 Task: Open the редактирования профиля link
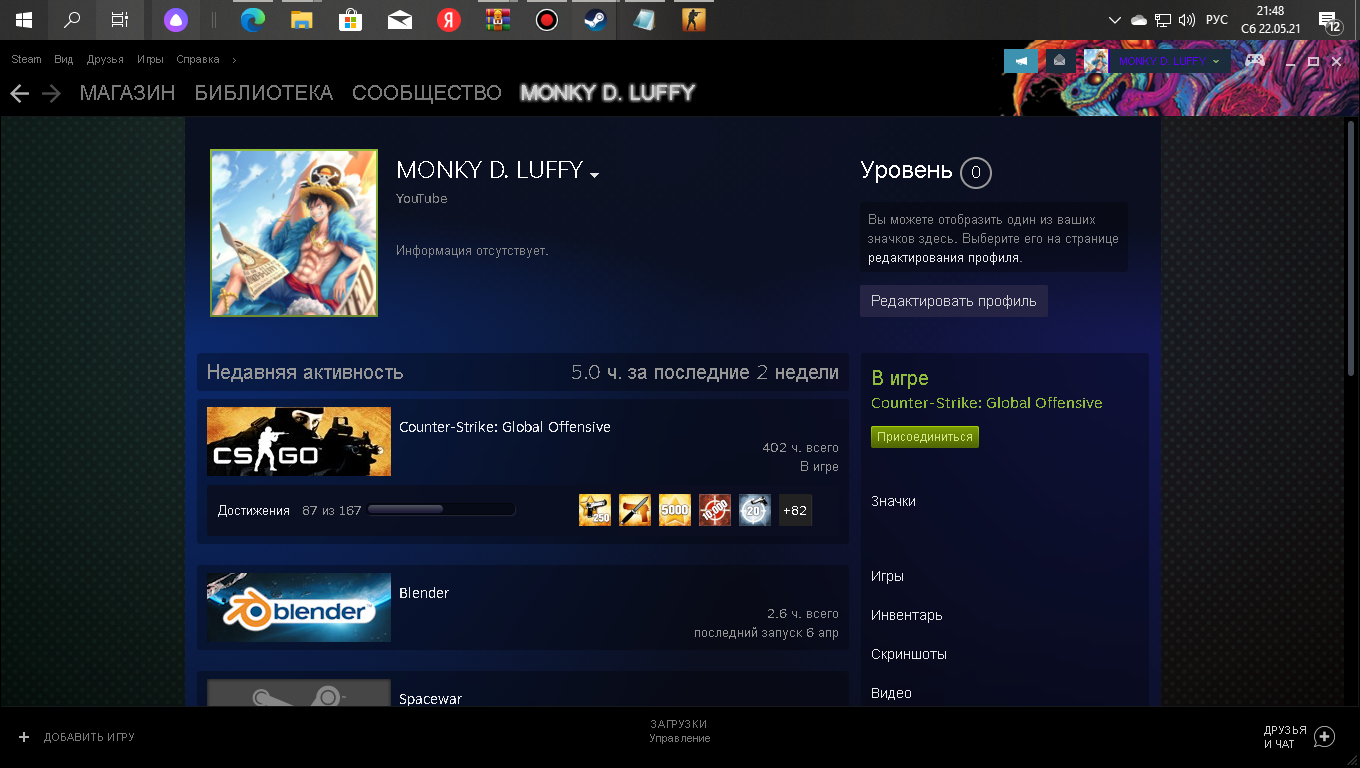945,257
